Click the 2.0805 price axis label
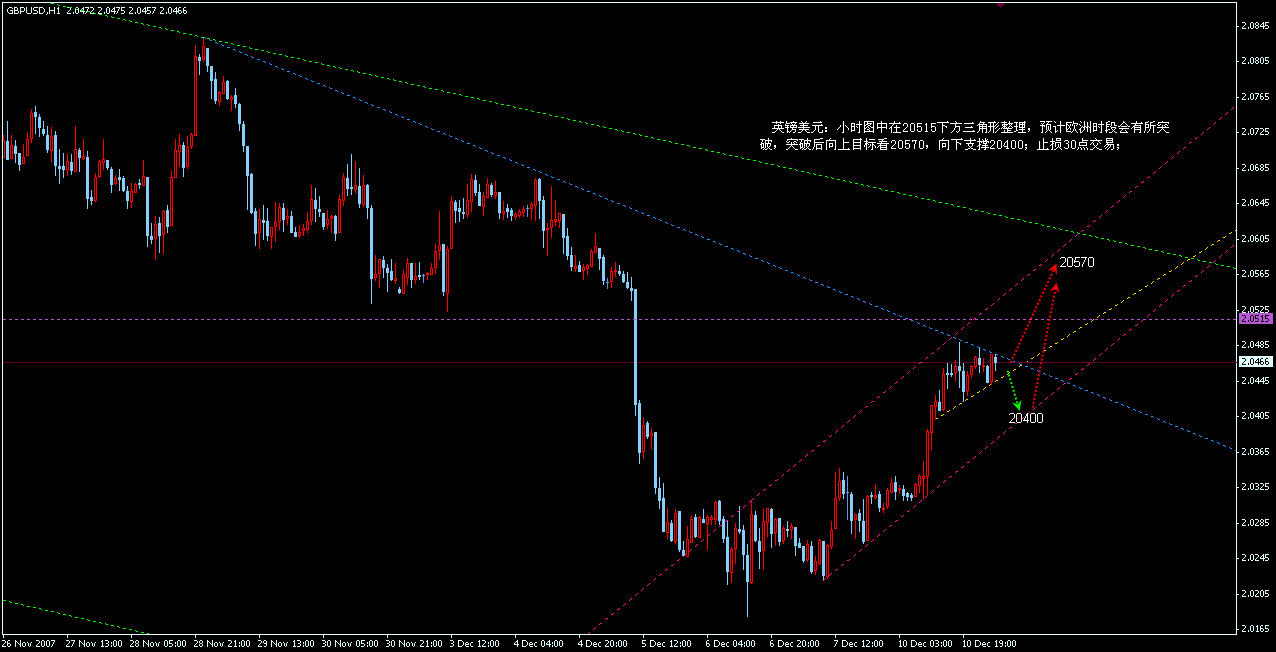The height and width of the screenshot is (652, 1276). coord(1256,61)
